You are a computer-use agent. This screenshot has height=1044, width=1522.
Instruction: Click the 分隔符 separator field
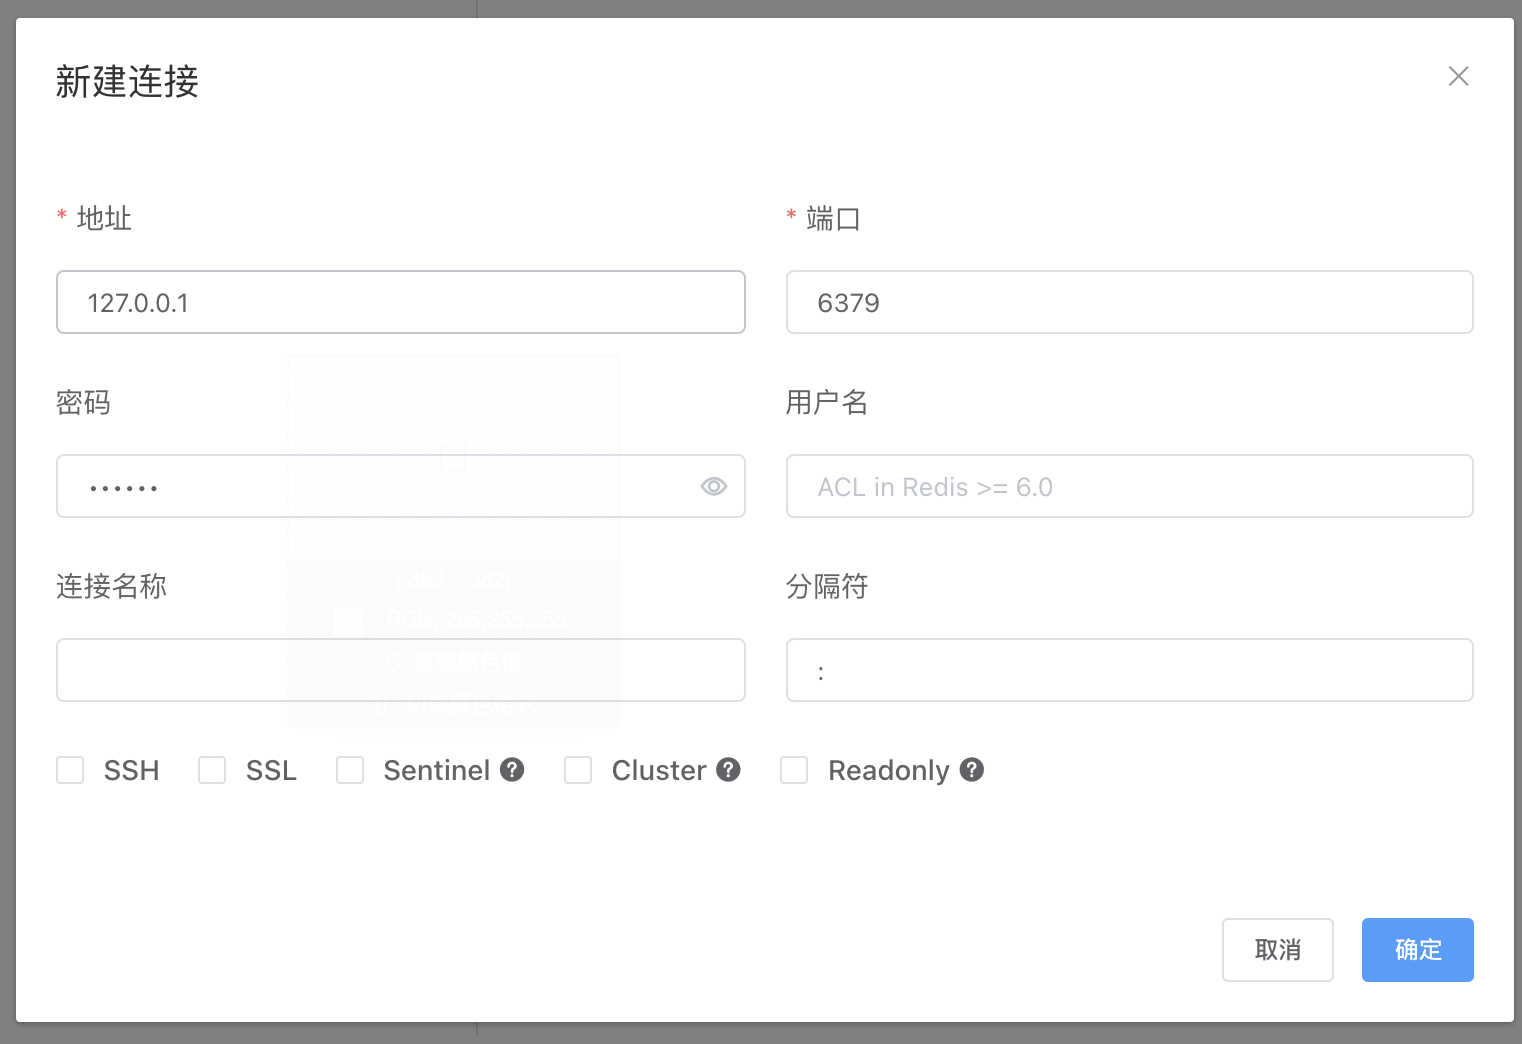[x=1130, y=670]
